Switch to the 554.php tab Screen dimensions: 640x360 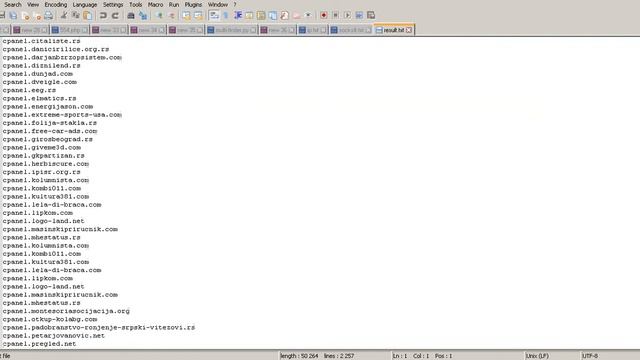70,30
